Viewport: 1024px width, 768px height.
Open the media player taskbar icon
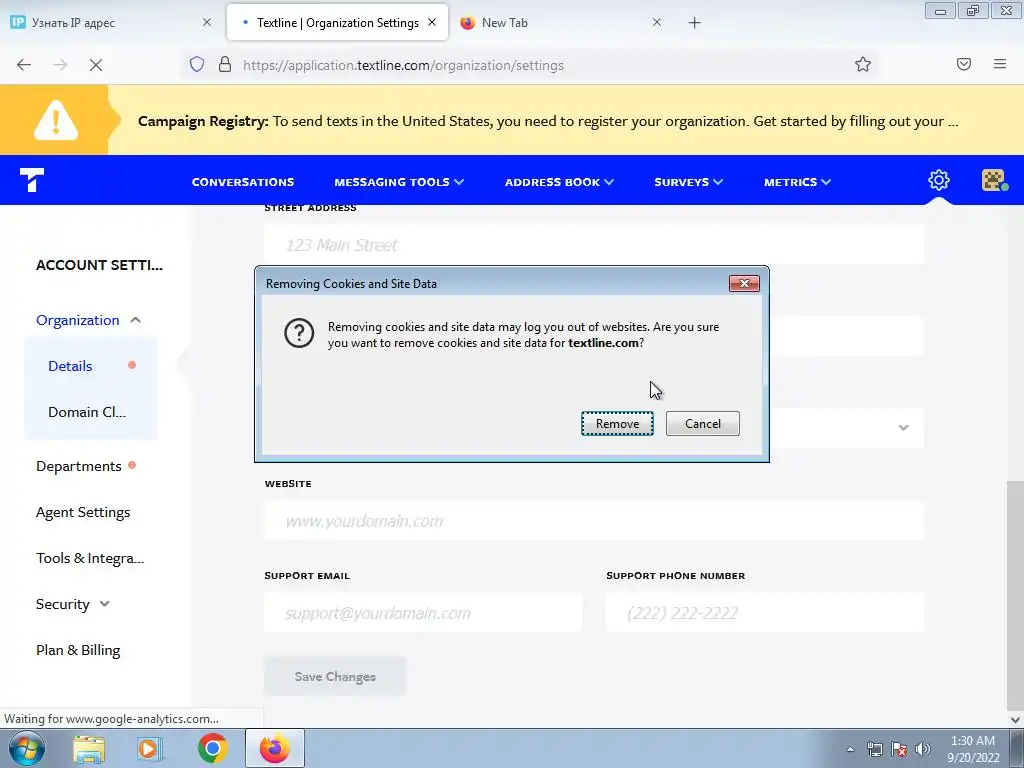point(150,749)
